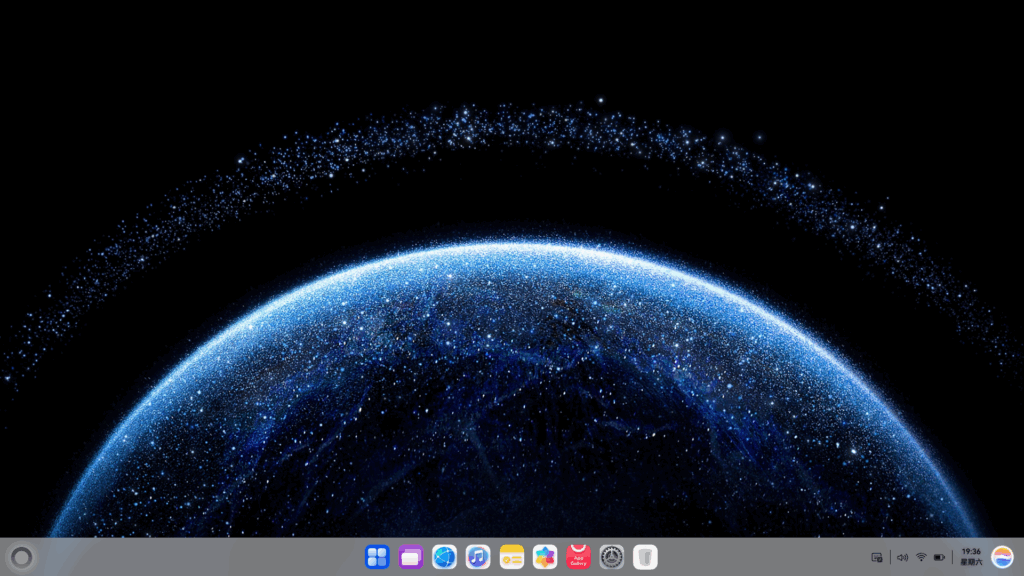
Task: Open the input method keyboard tray icon
Action: point(877,558)
